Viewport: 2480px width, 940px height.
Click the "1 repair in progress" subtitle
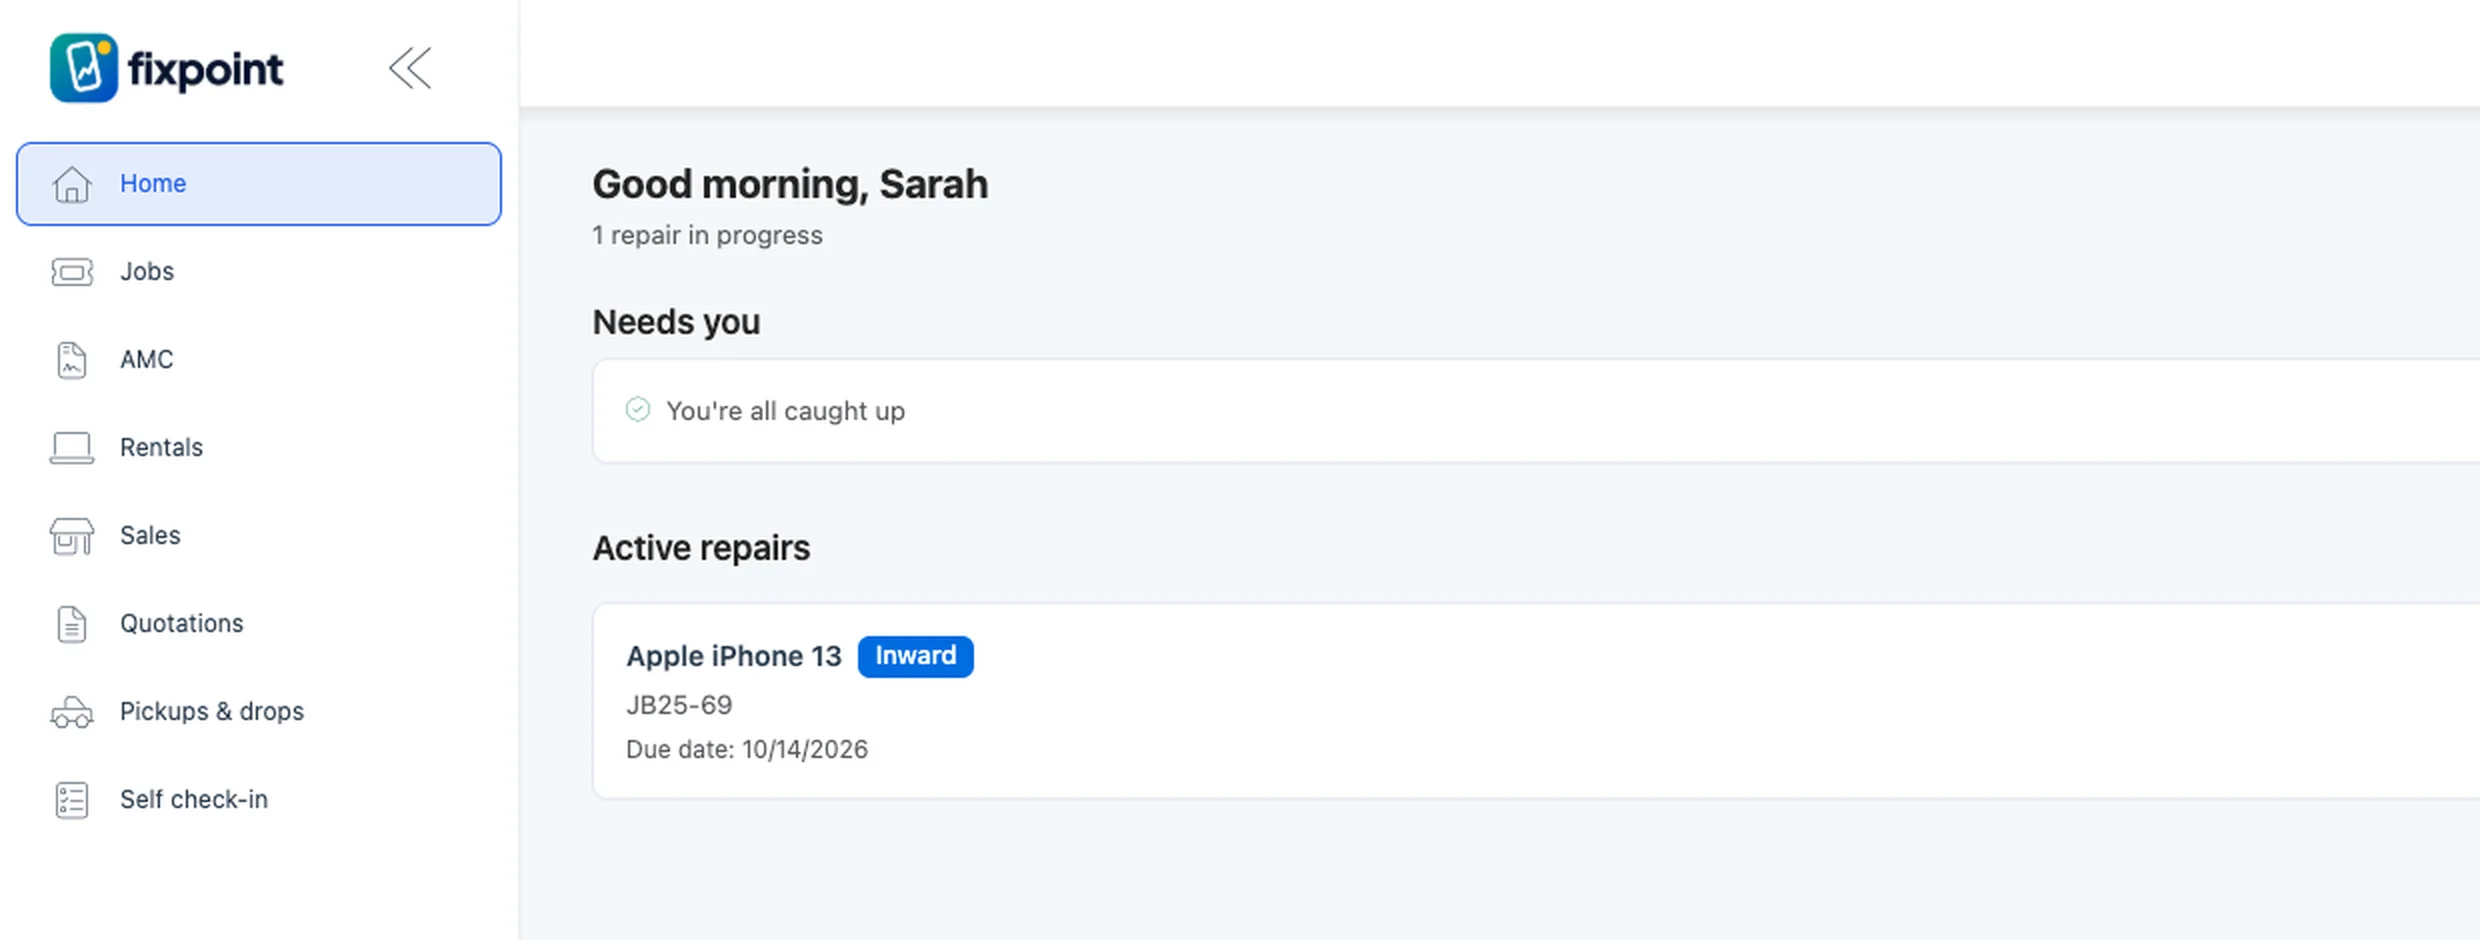click(707, 235)
